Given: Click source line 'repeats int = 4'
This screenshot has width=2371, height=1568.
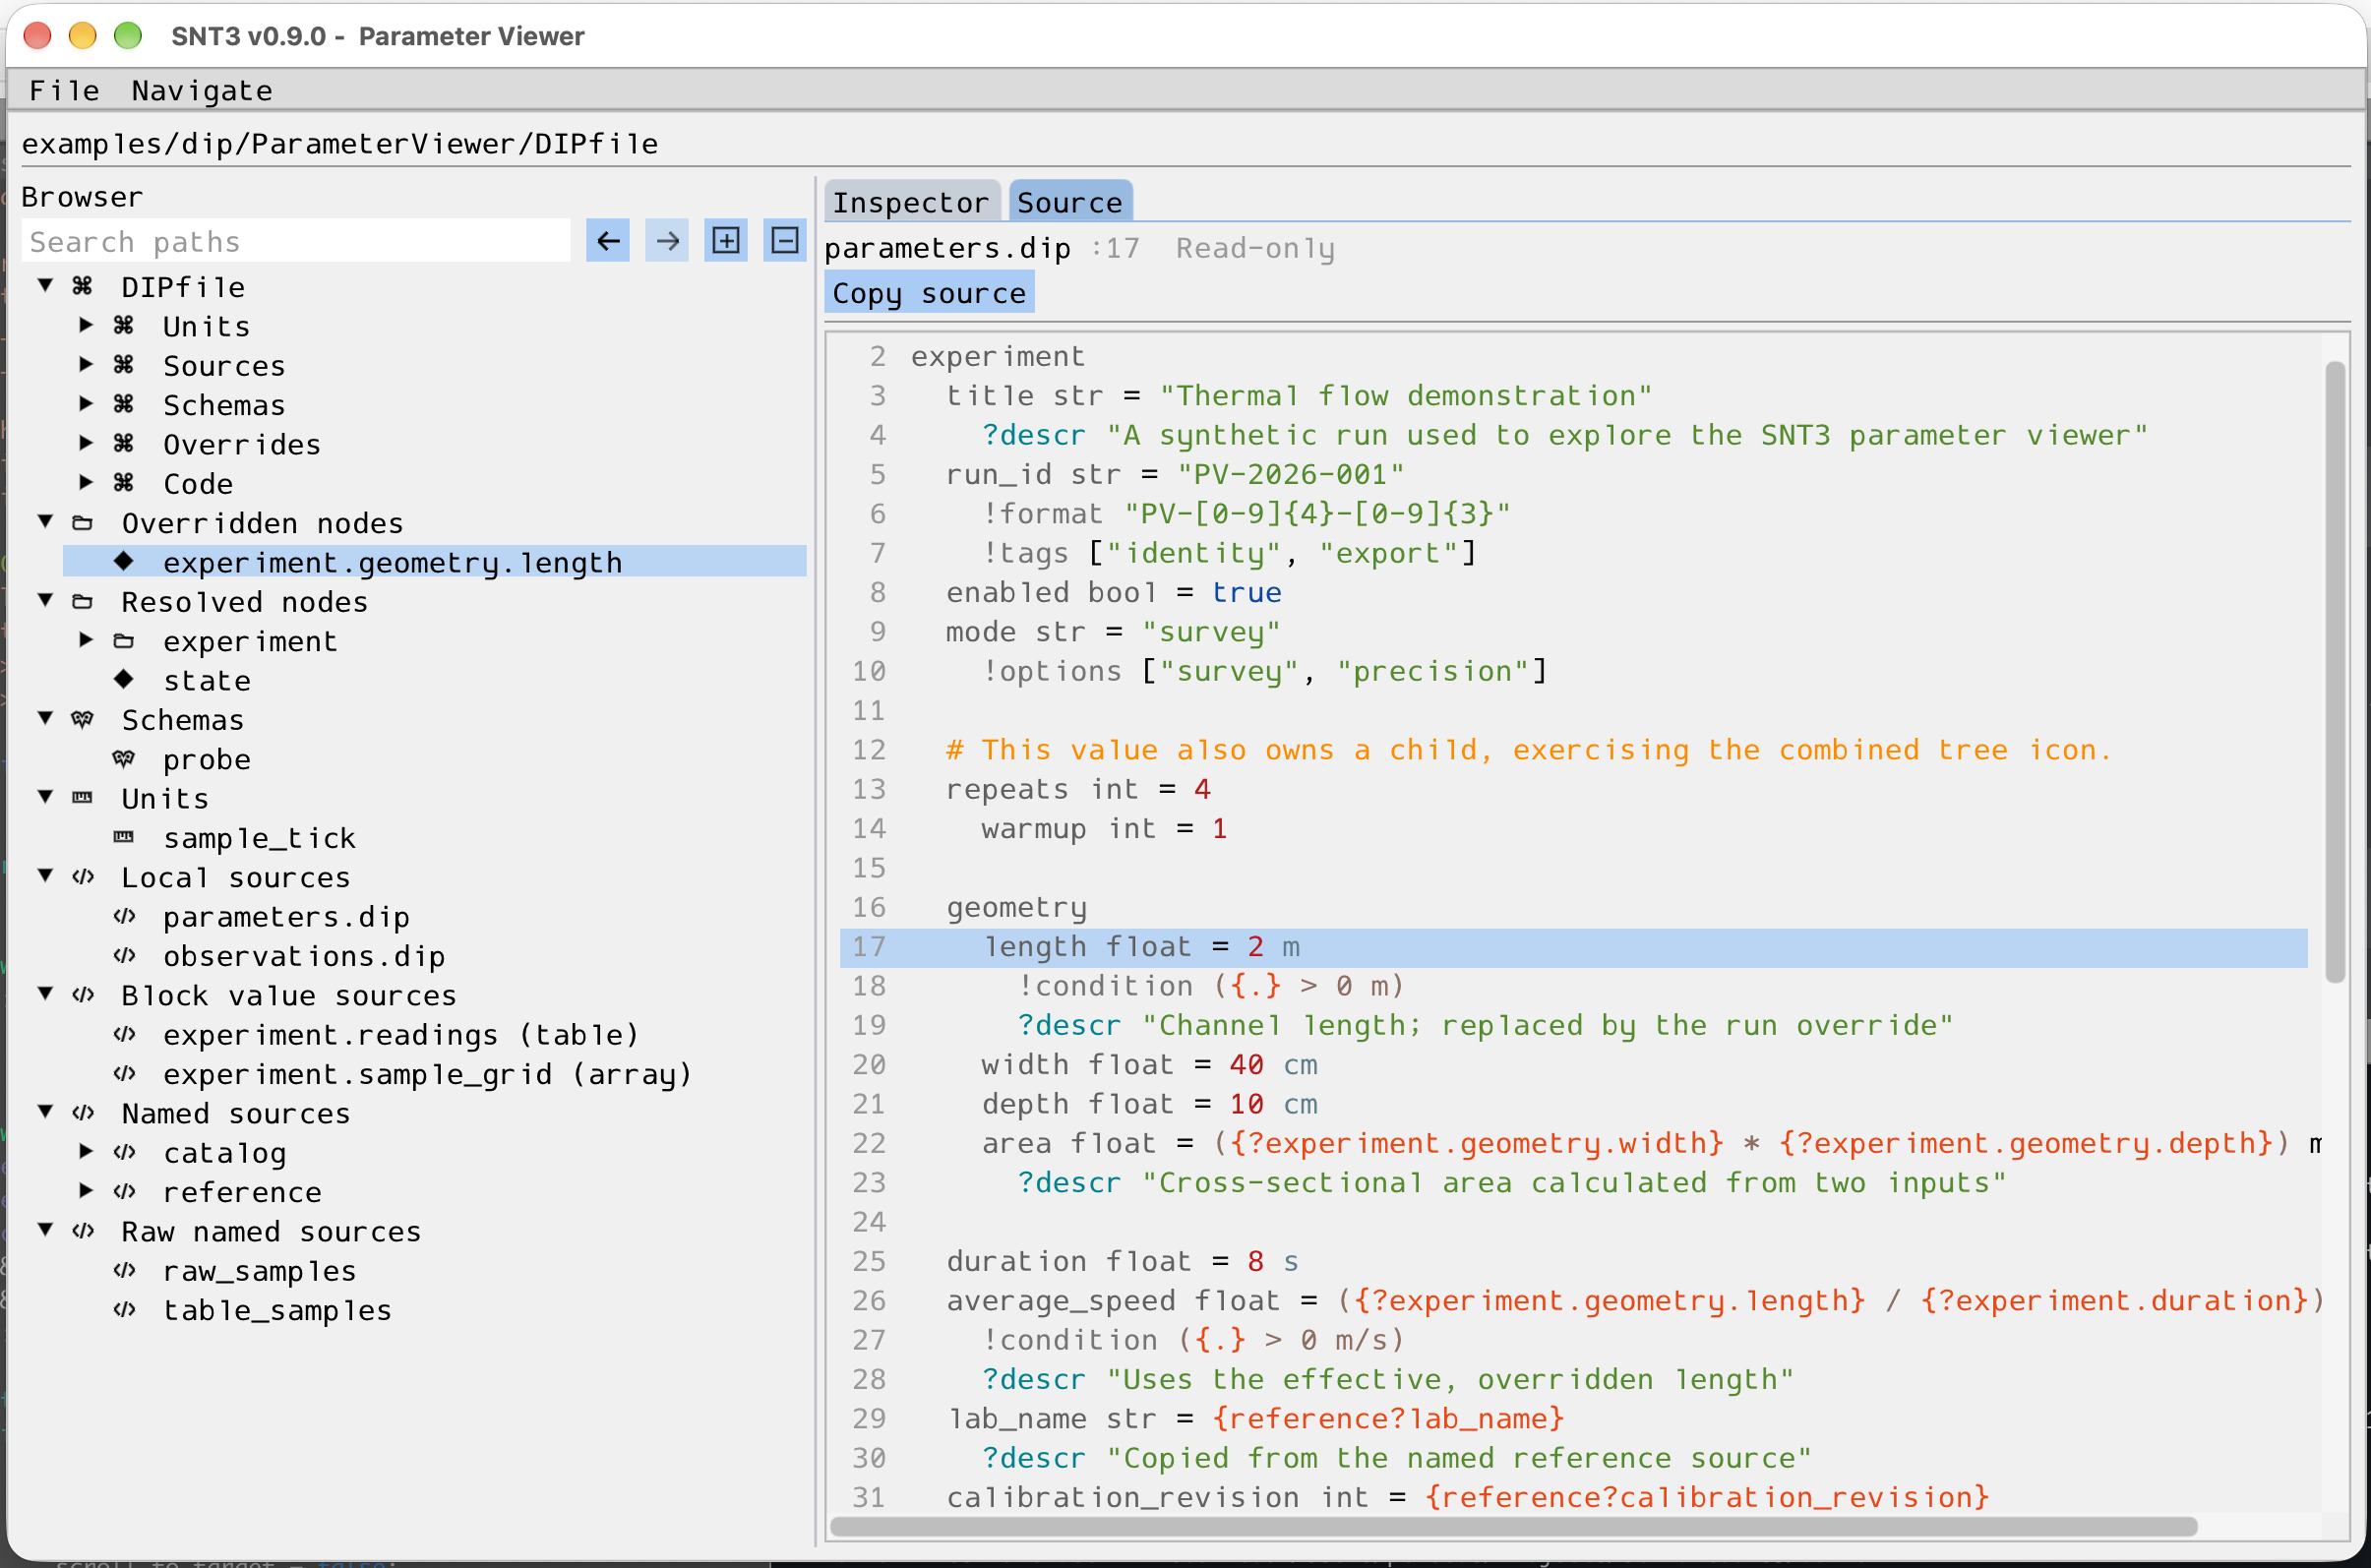Looking at the screenshot, I should tap(1078, 788).
